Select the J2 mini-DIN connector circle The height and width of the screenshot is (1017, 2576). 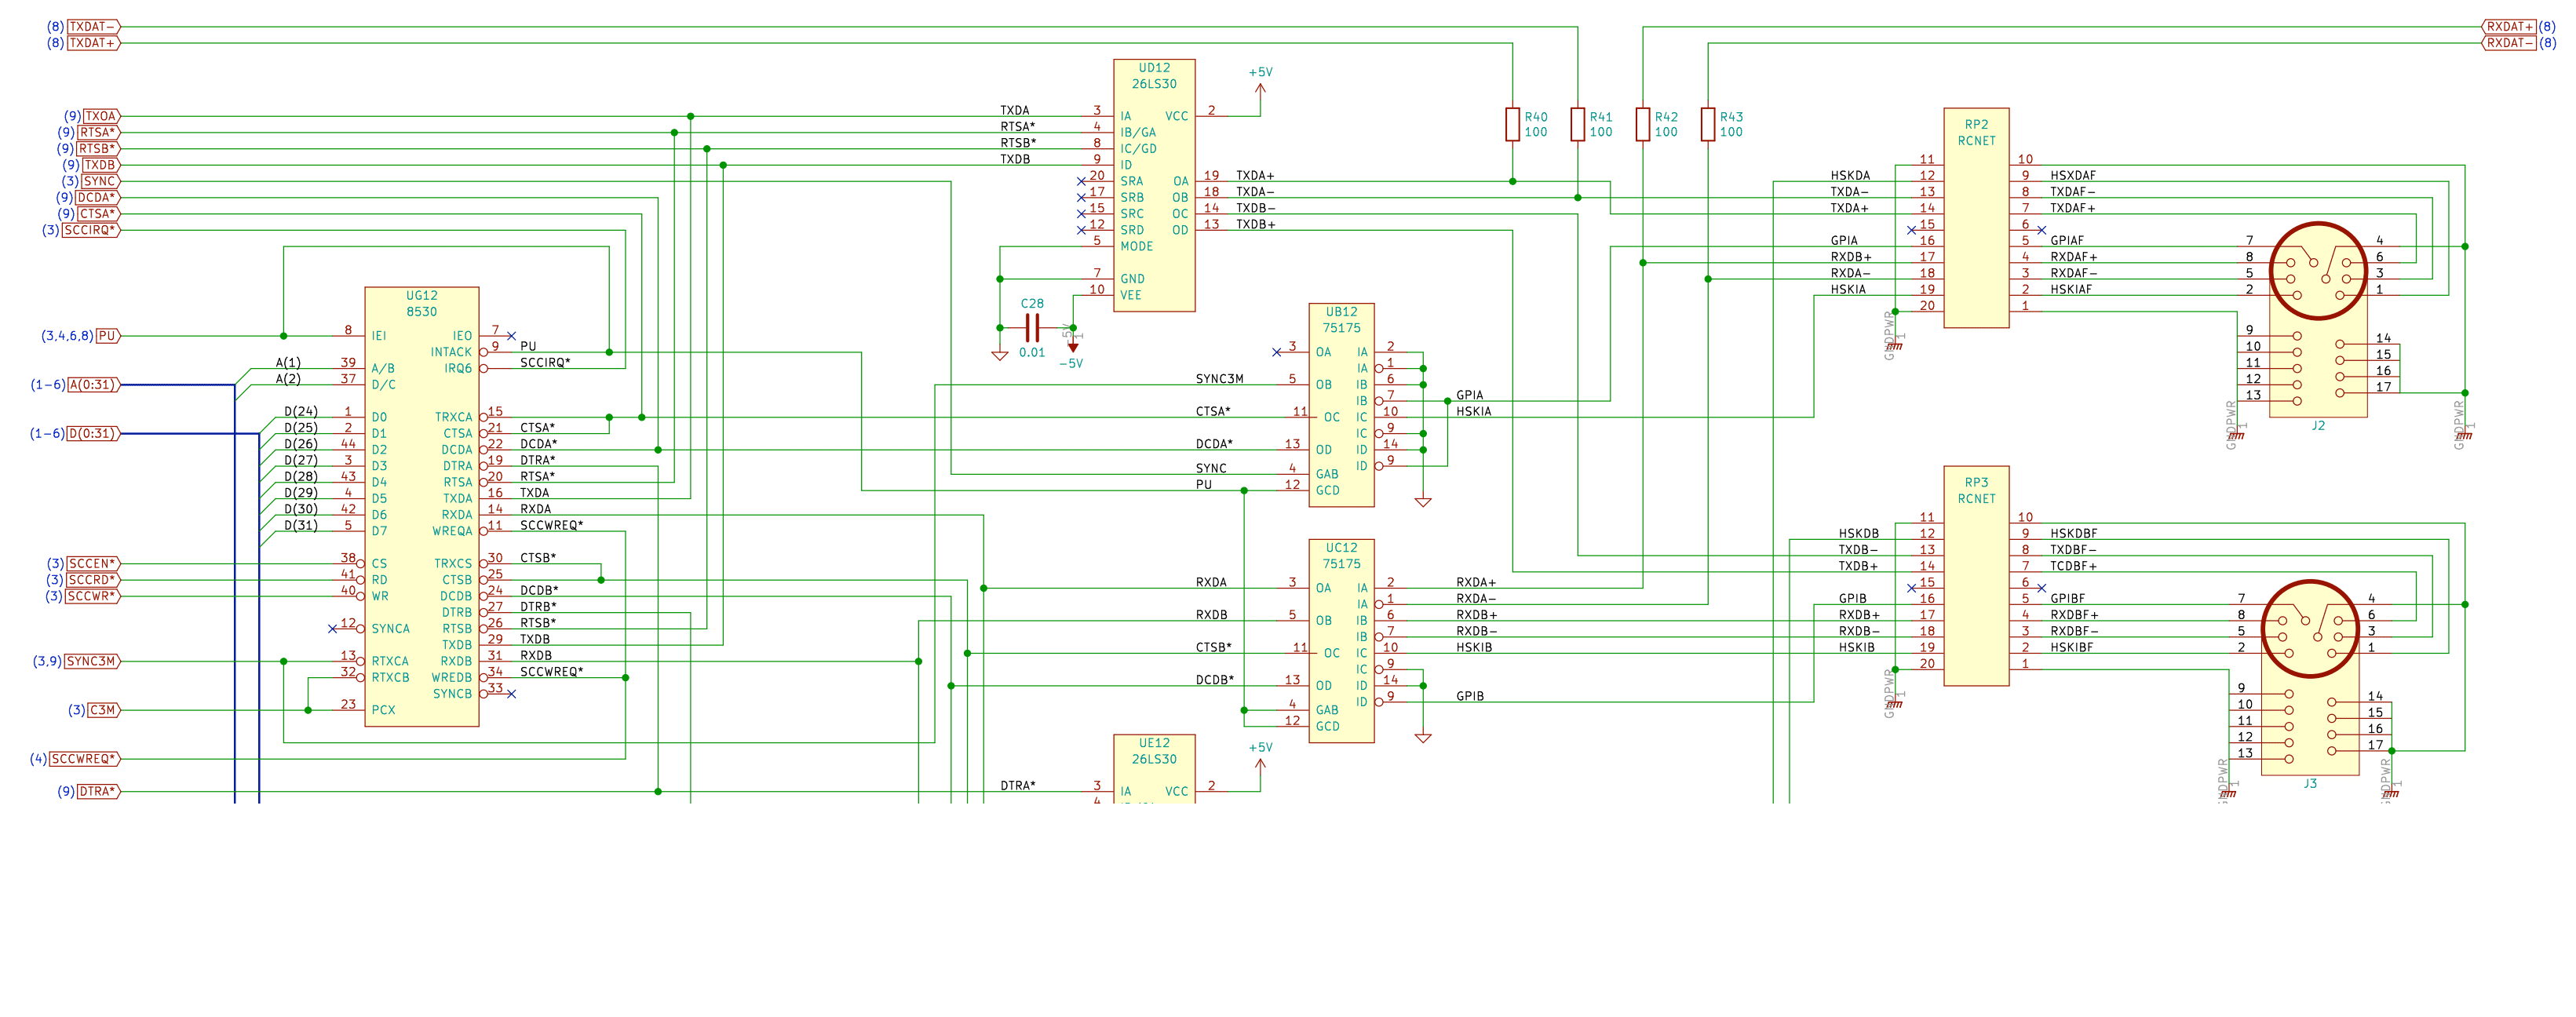pyautogui.click(x=2317, y=271)
